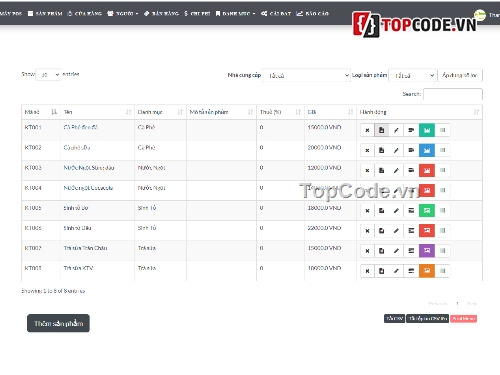This screenshot has width=500, height=375.
Task: Click the Thêm sản phẩm button
Action: [58, 323]
